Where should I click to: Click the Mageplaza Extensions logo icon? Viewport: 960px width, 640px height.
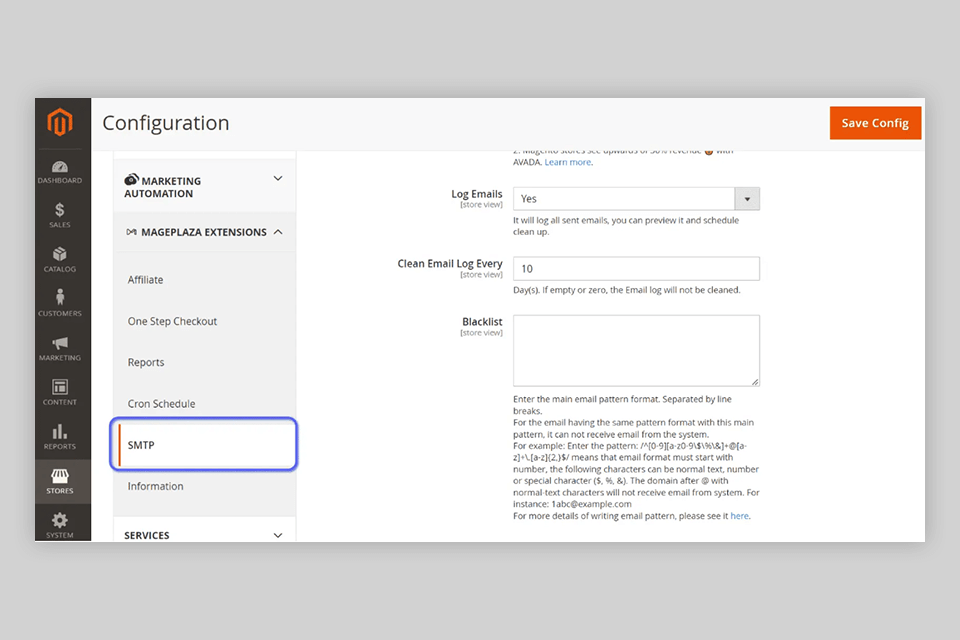click(x=132, y=232)
